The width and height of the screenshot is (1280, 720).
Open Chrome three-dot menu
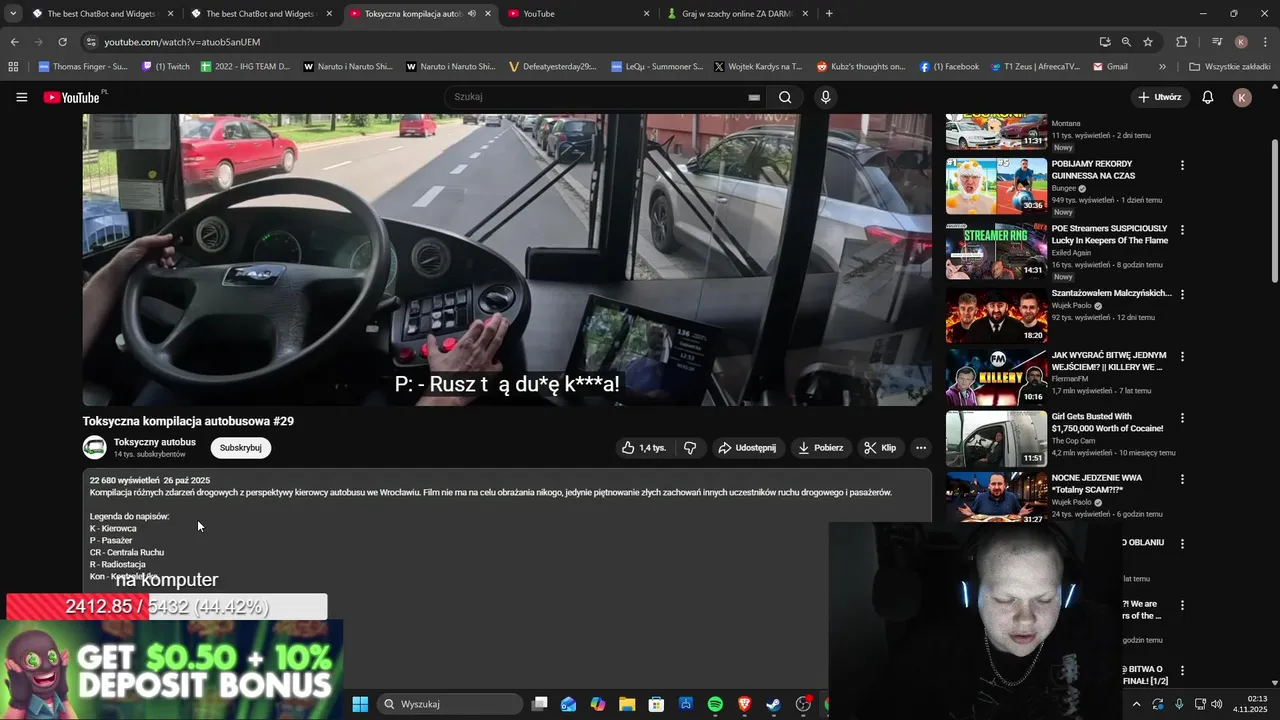pos(1264,42)
